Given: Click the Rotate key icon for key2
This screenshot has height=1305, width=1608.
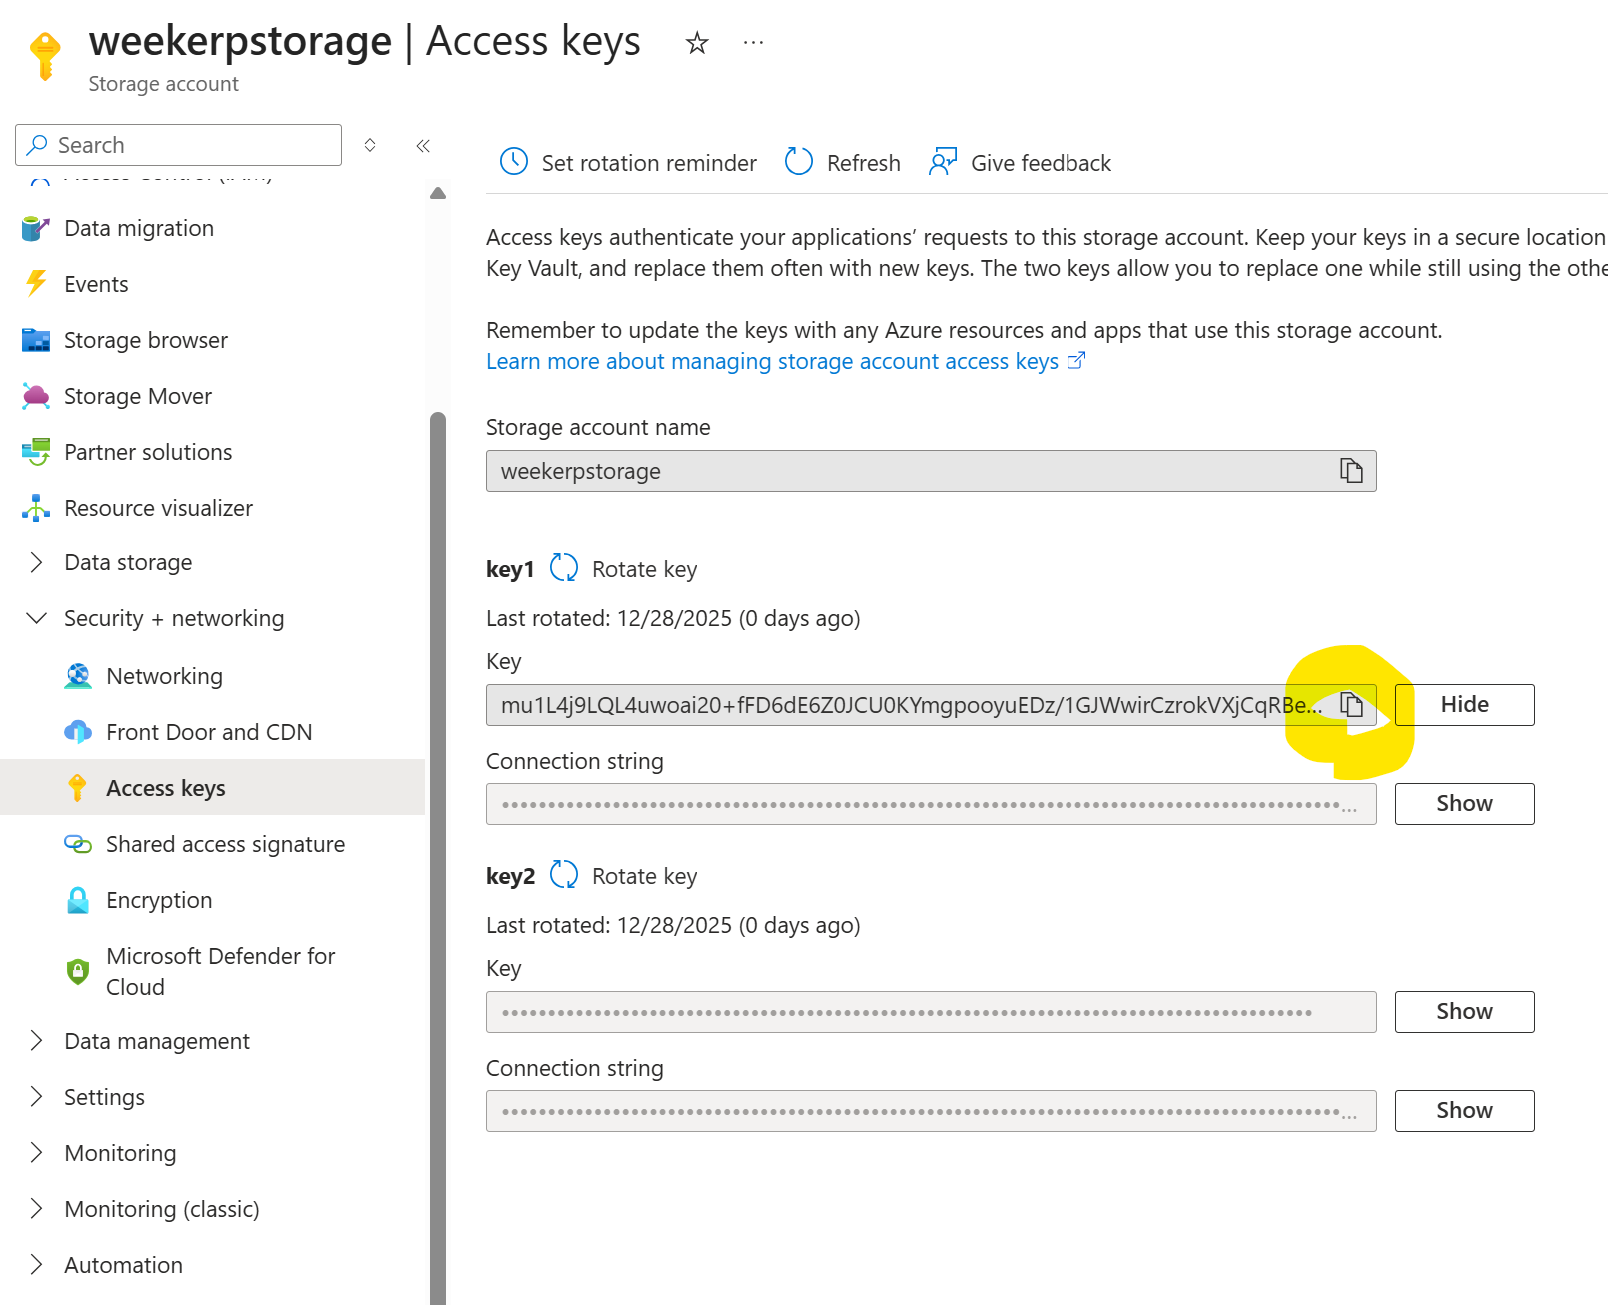Looking at the screenshot, I should pyautogui.click(x=564, y=875).
